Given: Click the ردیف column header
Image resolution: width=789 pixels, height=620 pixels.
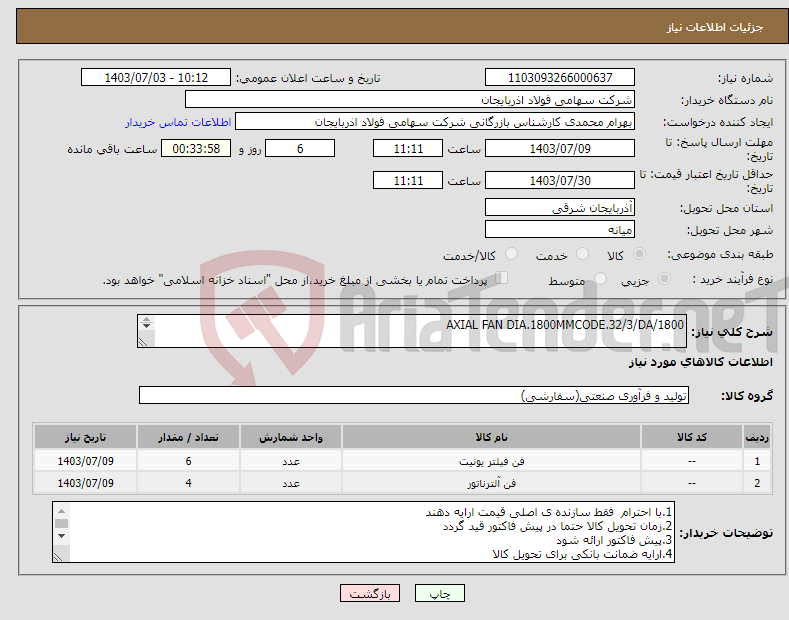Looking at the screenshot, I should 757,437.
